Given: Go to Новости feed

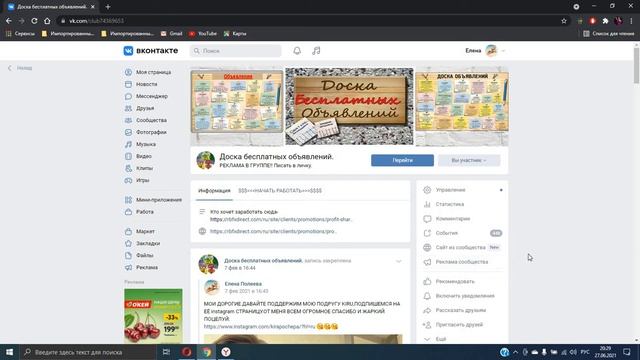Looking at the screenshot, I should [x=147, y=84].
